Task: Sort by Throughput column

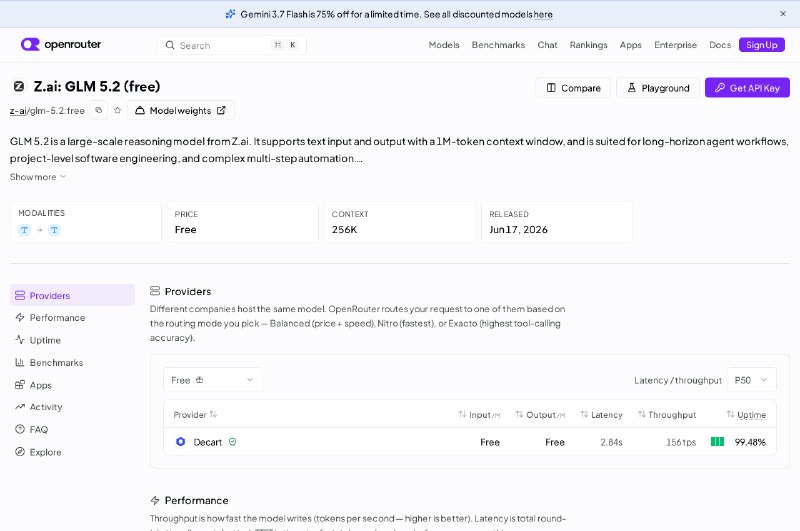Action: coord(667,415)
